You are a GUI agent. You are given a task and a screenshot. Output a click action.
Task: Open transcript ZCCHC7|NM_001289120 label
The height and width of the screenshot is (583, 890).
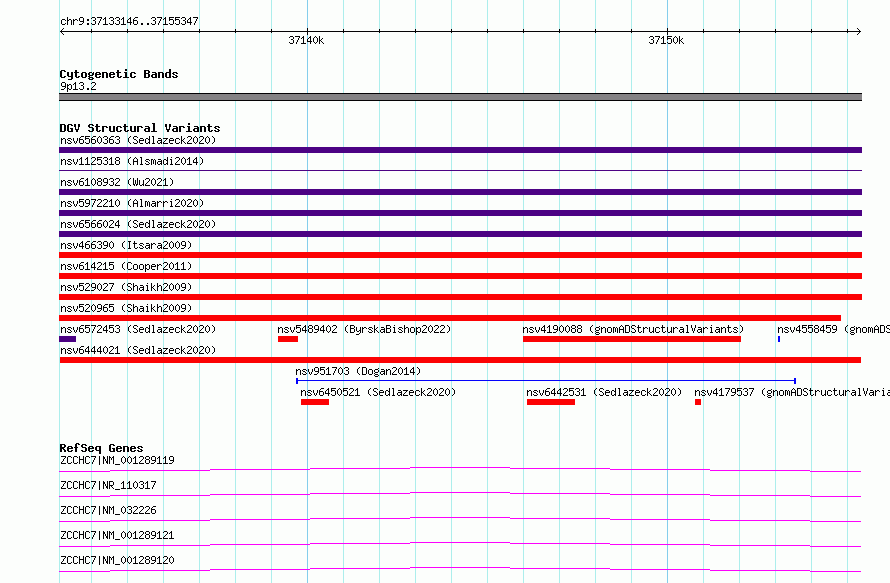click(117, 560)
